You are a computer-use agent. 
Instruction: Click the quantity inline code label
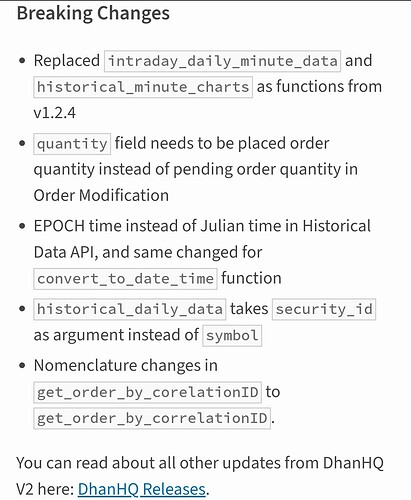pyautogui.click(x=72, y=144)
